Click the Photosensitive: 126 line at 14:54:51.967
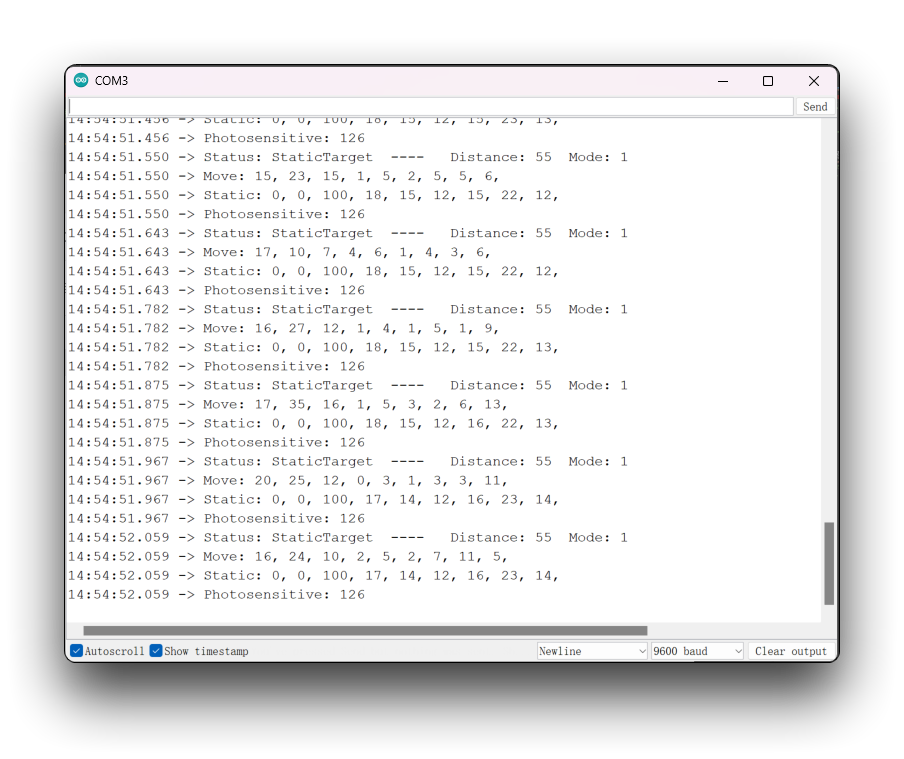Image resolution: width=904 pixels, height=759 pixels. (216, 518)
